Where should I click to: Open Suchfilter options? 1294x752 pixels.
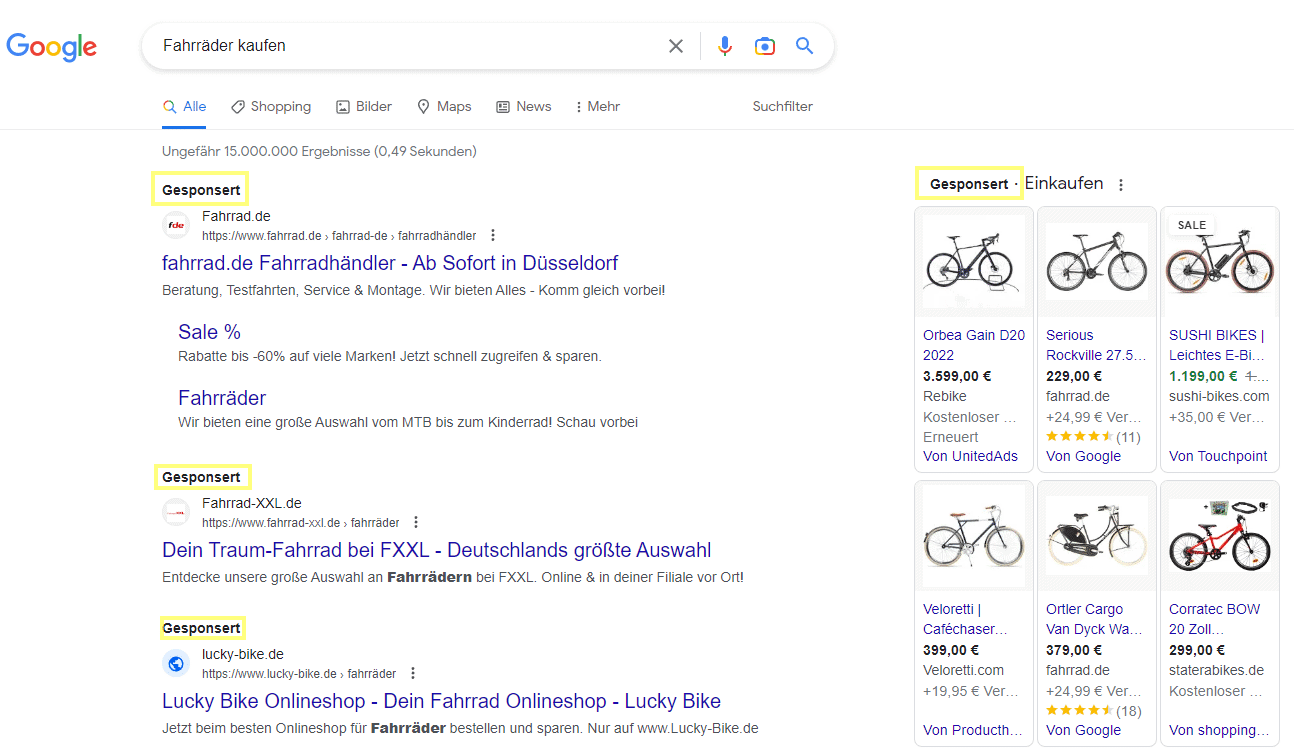tap(783, 107)
